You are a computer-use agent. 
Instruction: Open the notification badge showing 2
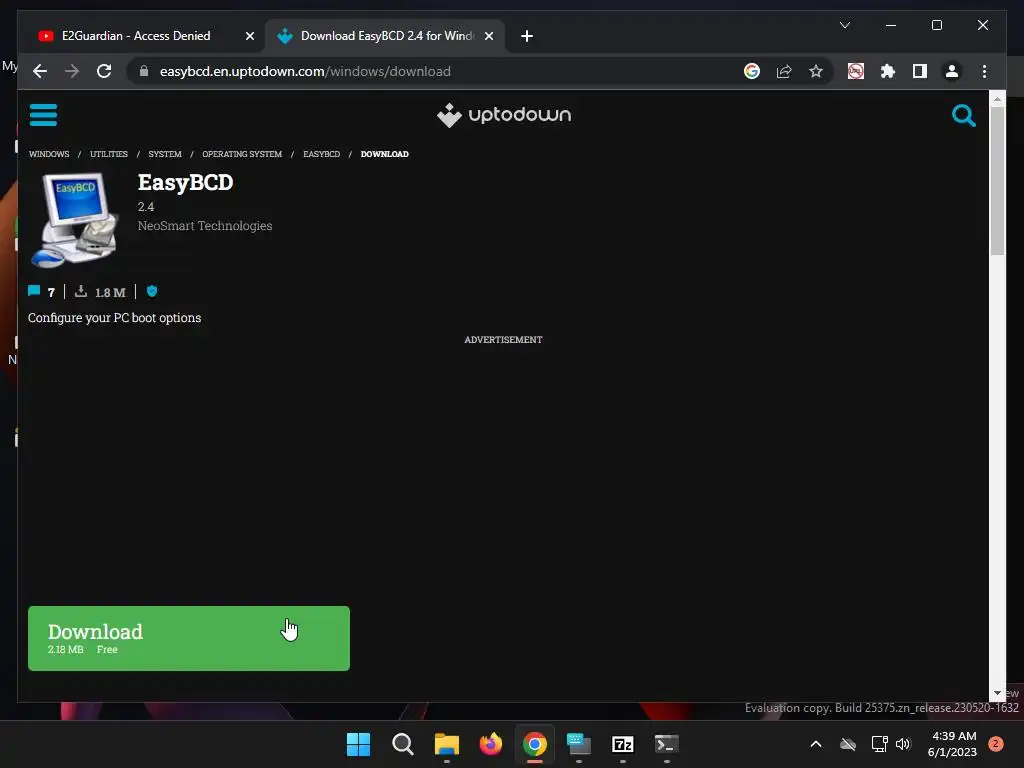pos(996,744)
